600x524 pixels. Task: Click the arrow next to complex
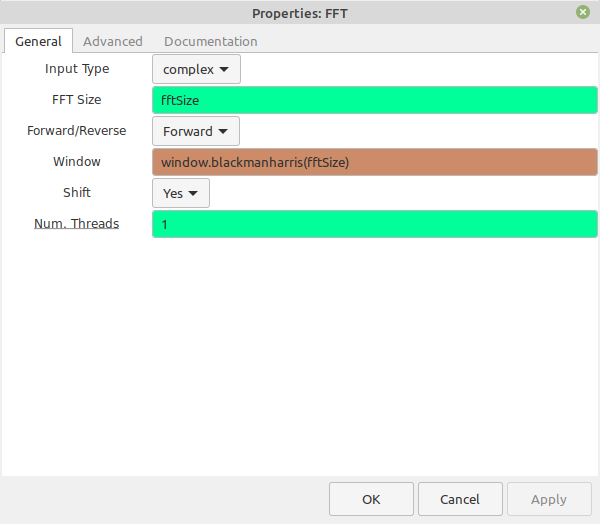click(x=224, y=70)
